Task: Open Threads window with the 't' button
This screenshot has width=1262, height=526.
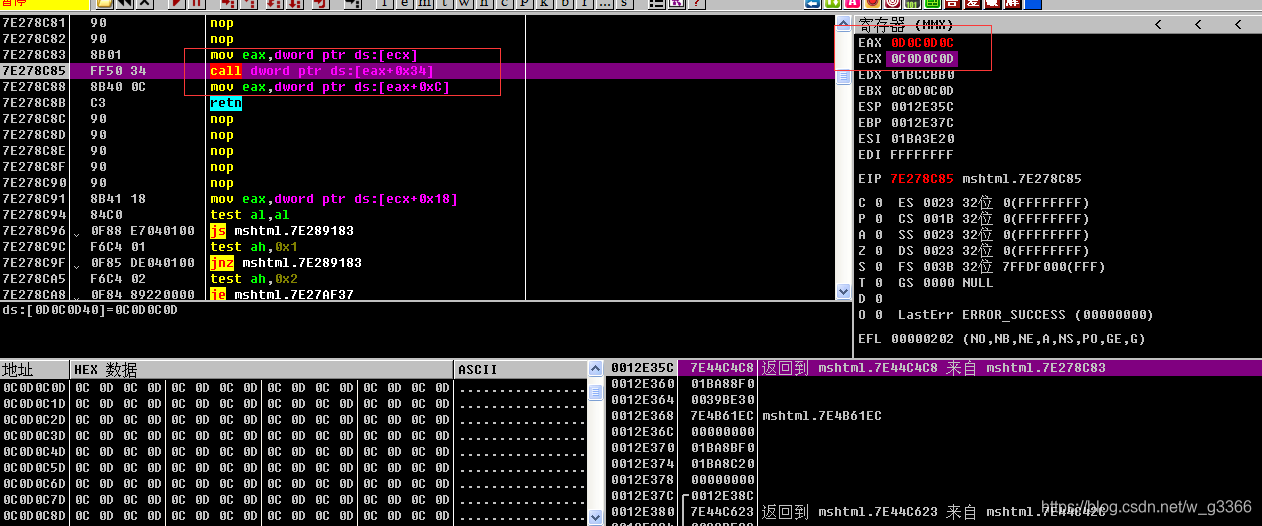Action: (x=445, y=4)
